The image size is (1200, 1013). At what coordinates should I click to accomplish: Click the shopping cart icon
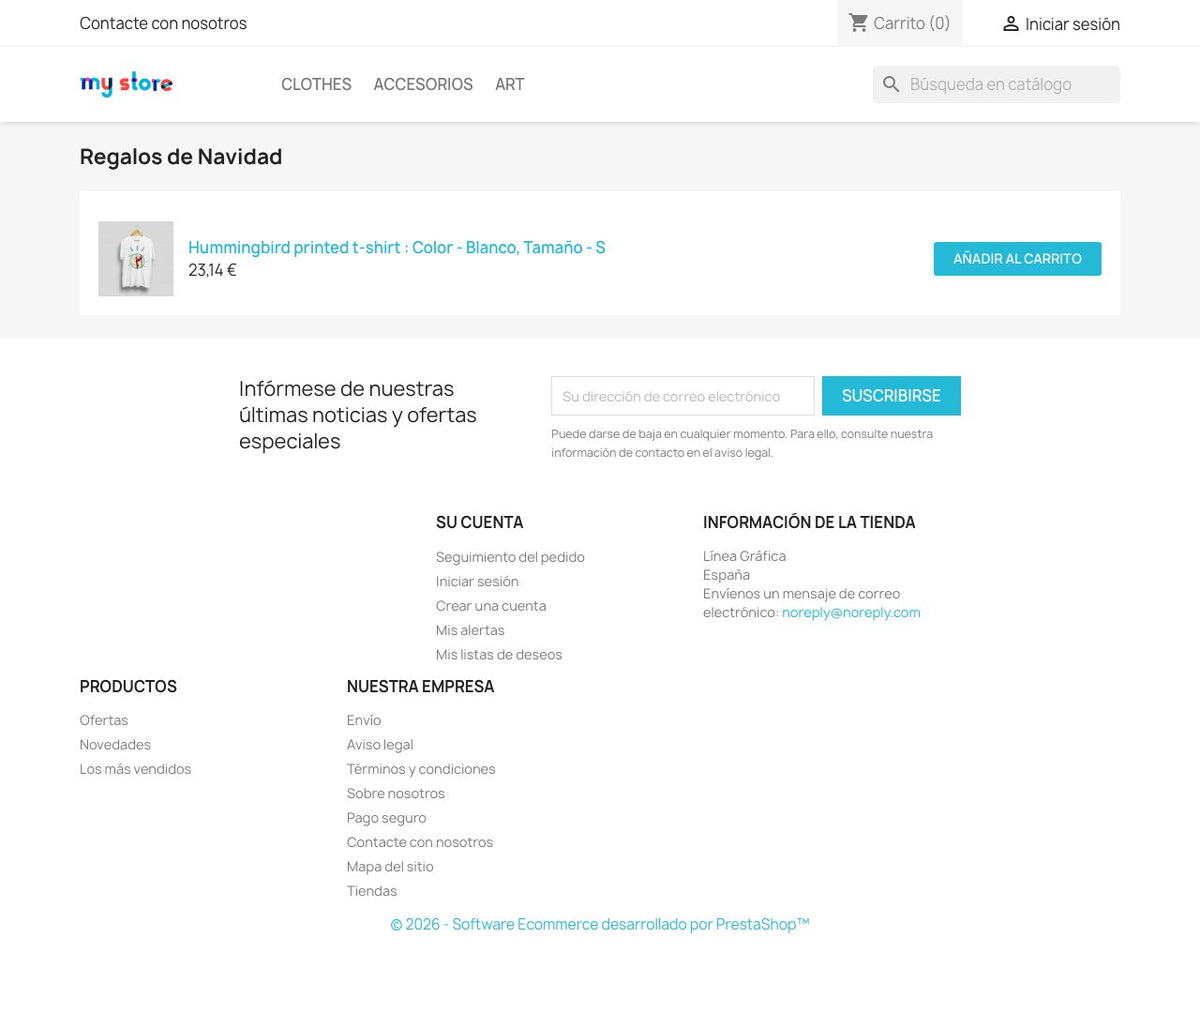tap(858, 23)
